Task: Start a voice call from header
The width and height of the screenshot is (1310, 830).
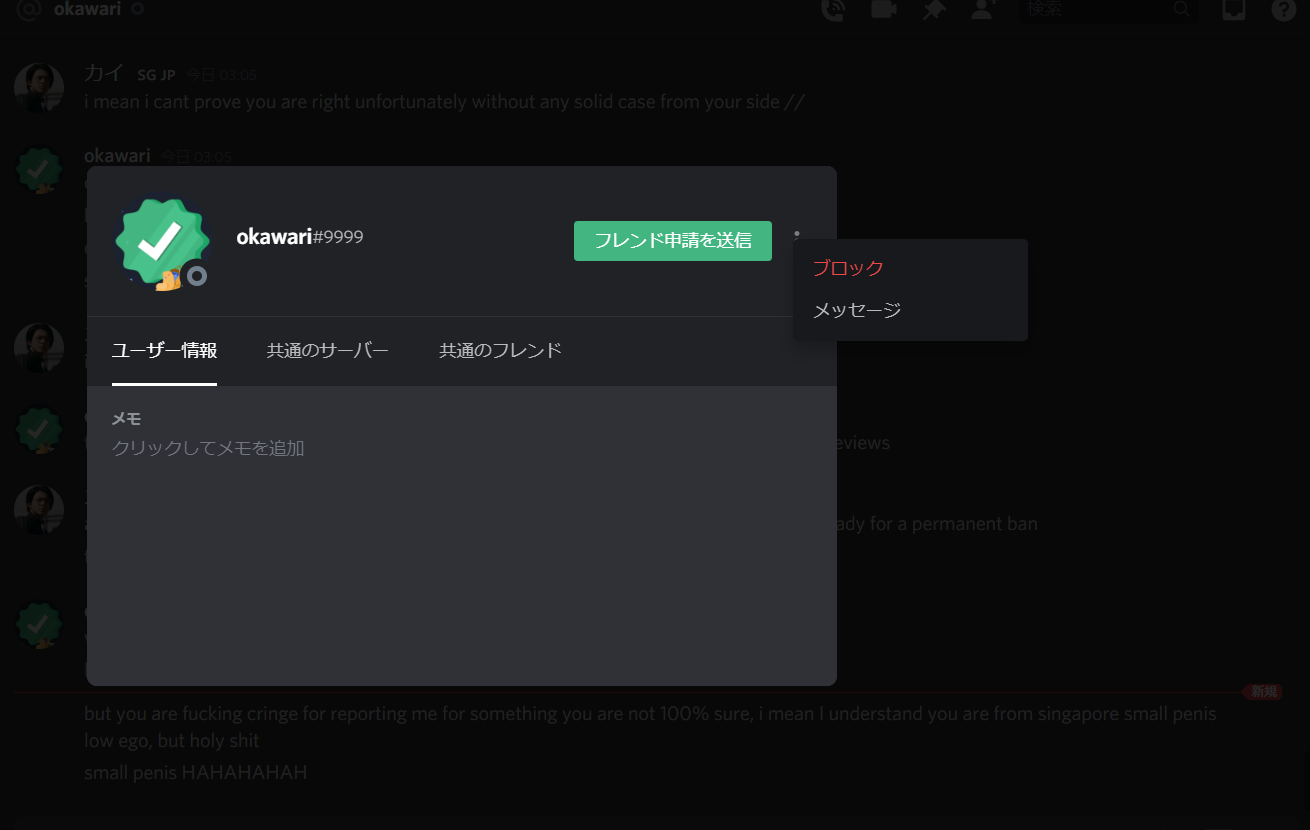Action: [832, 9]
